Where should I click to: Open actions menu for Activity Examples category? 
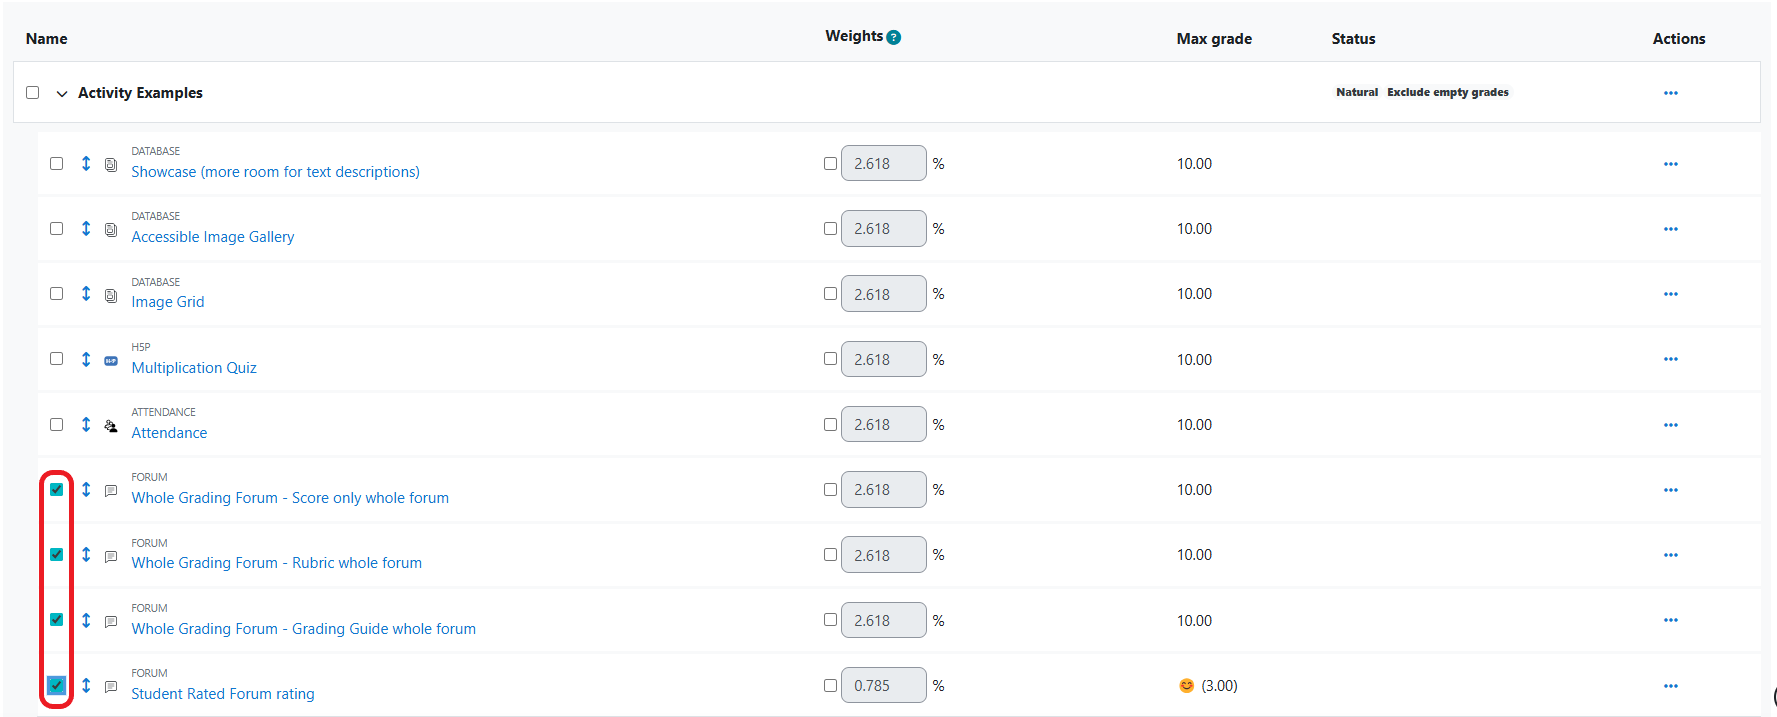1670,93
